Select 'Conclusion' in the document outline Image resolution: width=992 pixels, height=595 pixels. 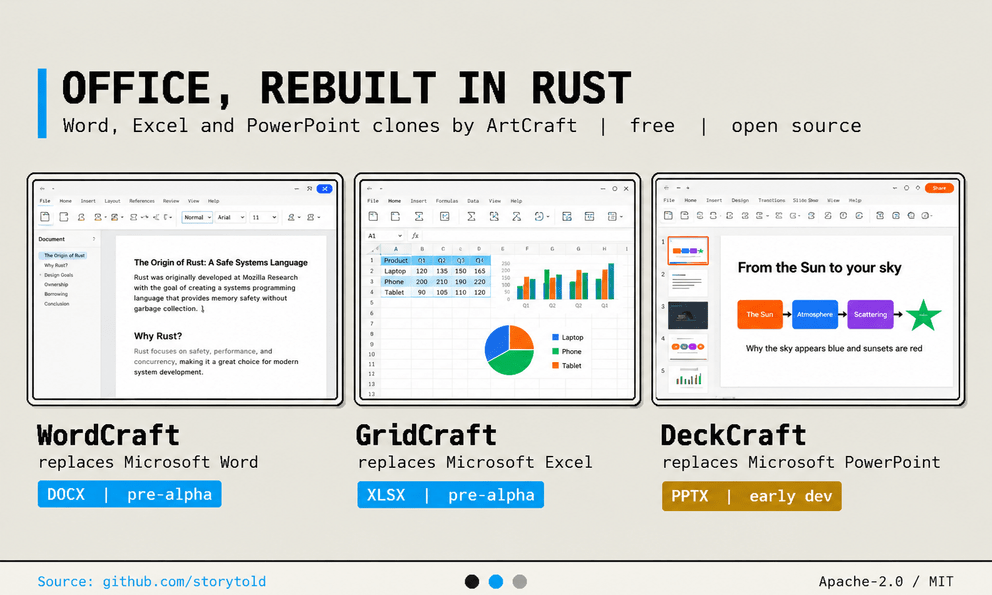[56, 303]
